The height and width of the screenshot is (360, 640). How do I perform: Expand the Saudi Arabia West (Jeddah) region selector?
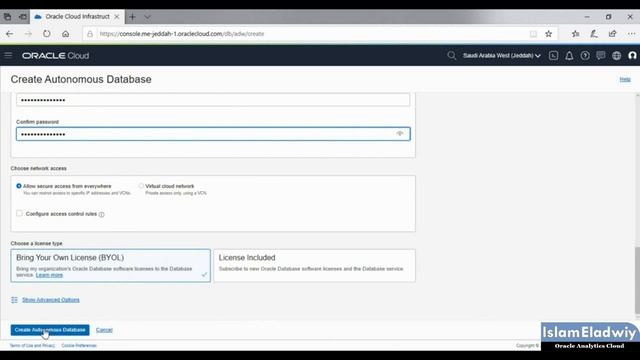502,56
